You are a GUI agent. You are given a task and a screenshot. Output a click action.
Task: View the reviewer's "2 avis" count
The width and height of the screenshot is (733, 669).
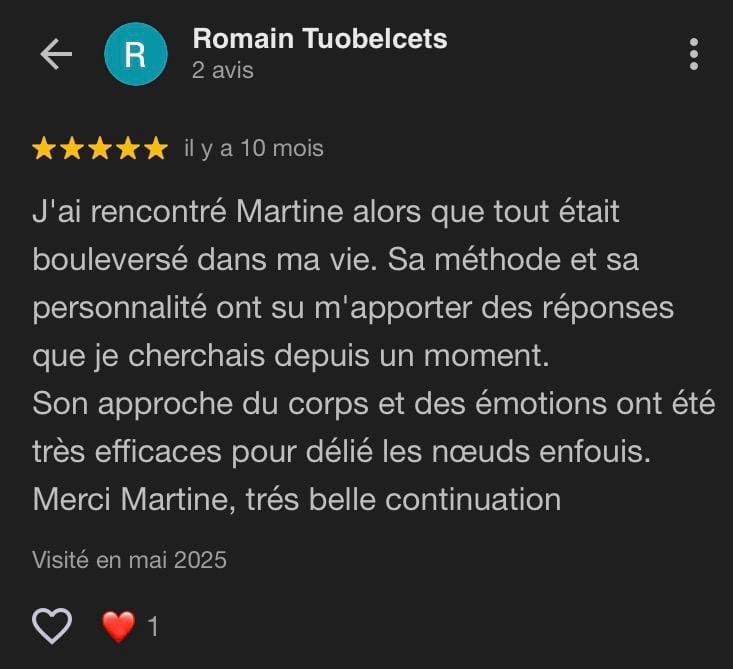coord(223,71)
